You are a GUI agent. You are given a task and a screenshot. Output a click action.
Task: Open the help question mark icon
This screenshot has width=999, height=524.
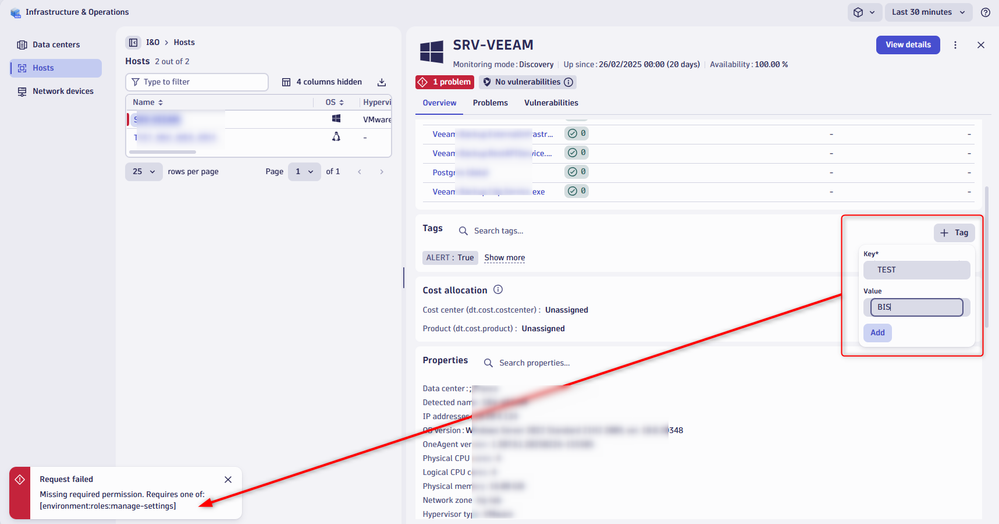point(986,12)
